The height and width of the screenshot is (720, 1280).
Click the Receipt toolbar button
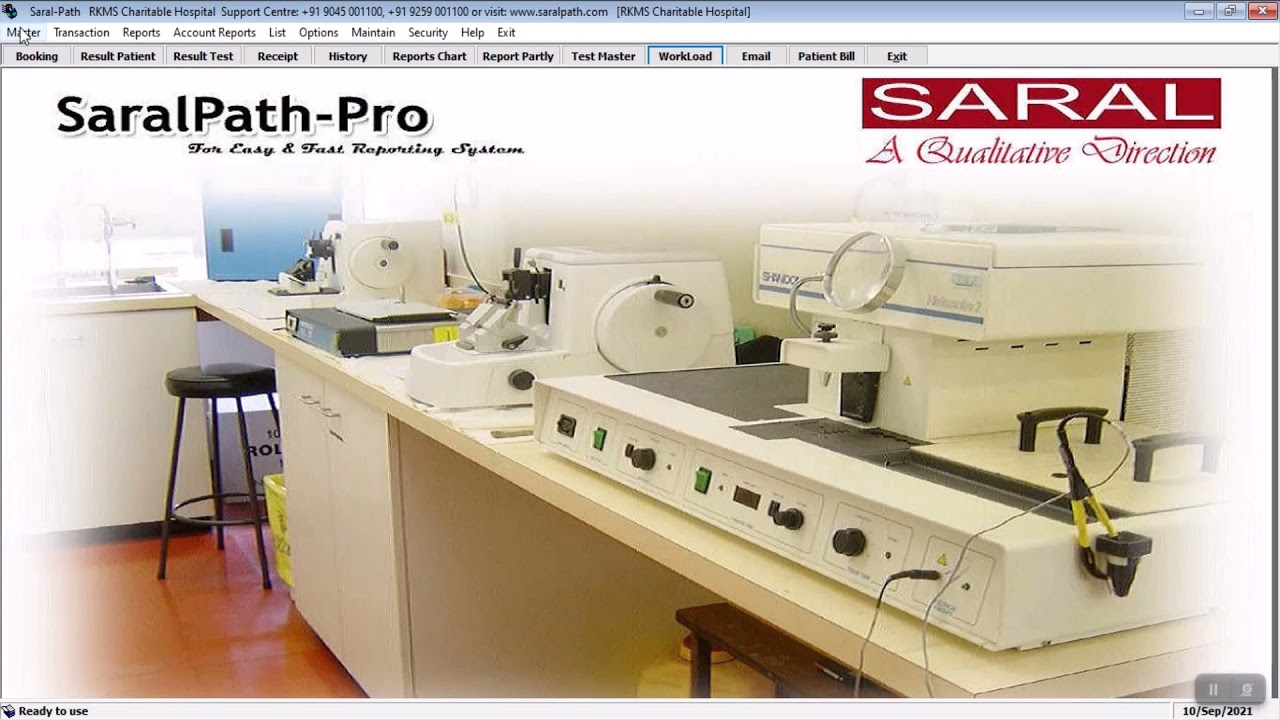[x=278, y=56]
